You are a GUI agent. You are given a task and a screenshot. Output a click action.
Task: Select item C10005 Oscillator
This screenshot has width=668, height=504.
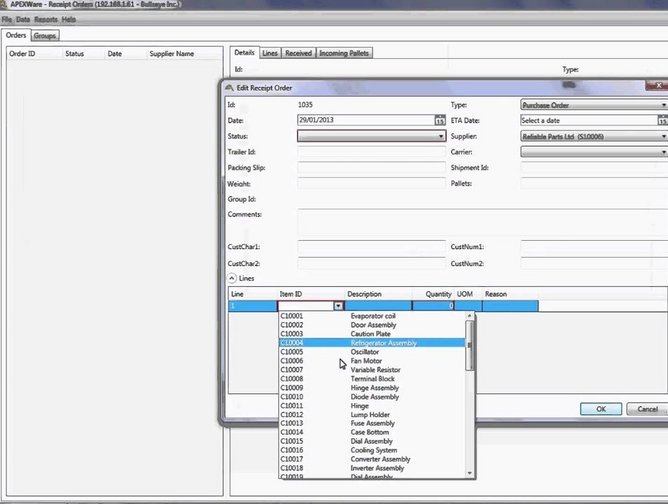[x=372, y=352]
